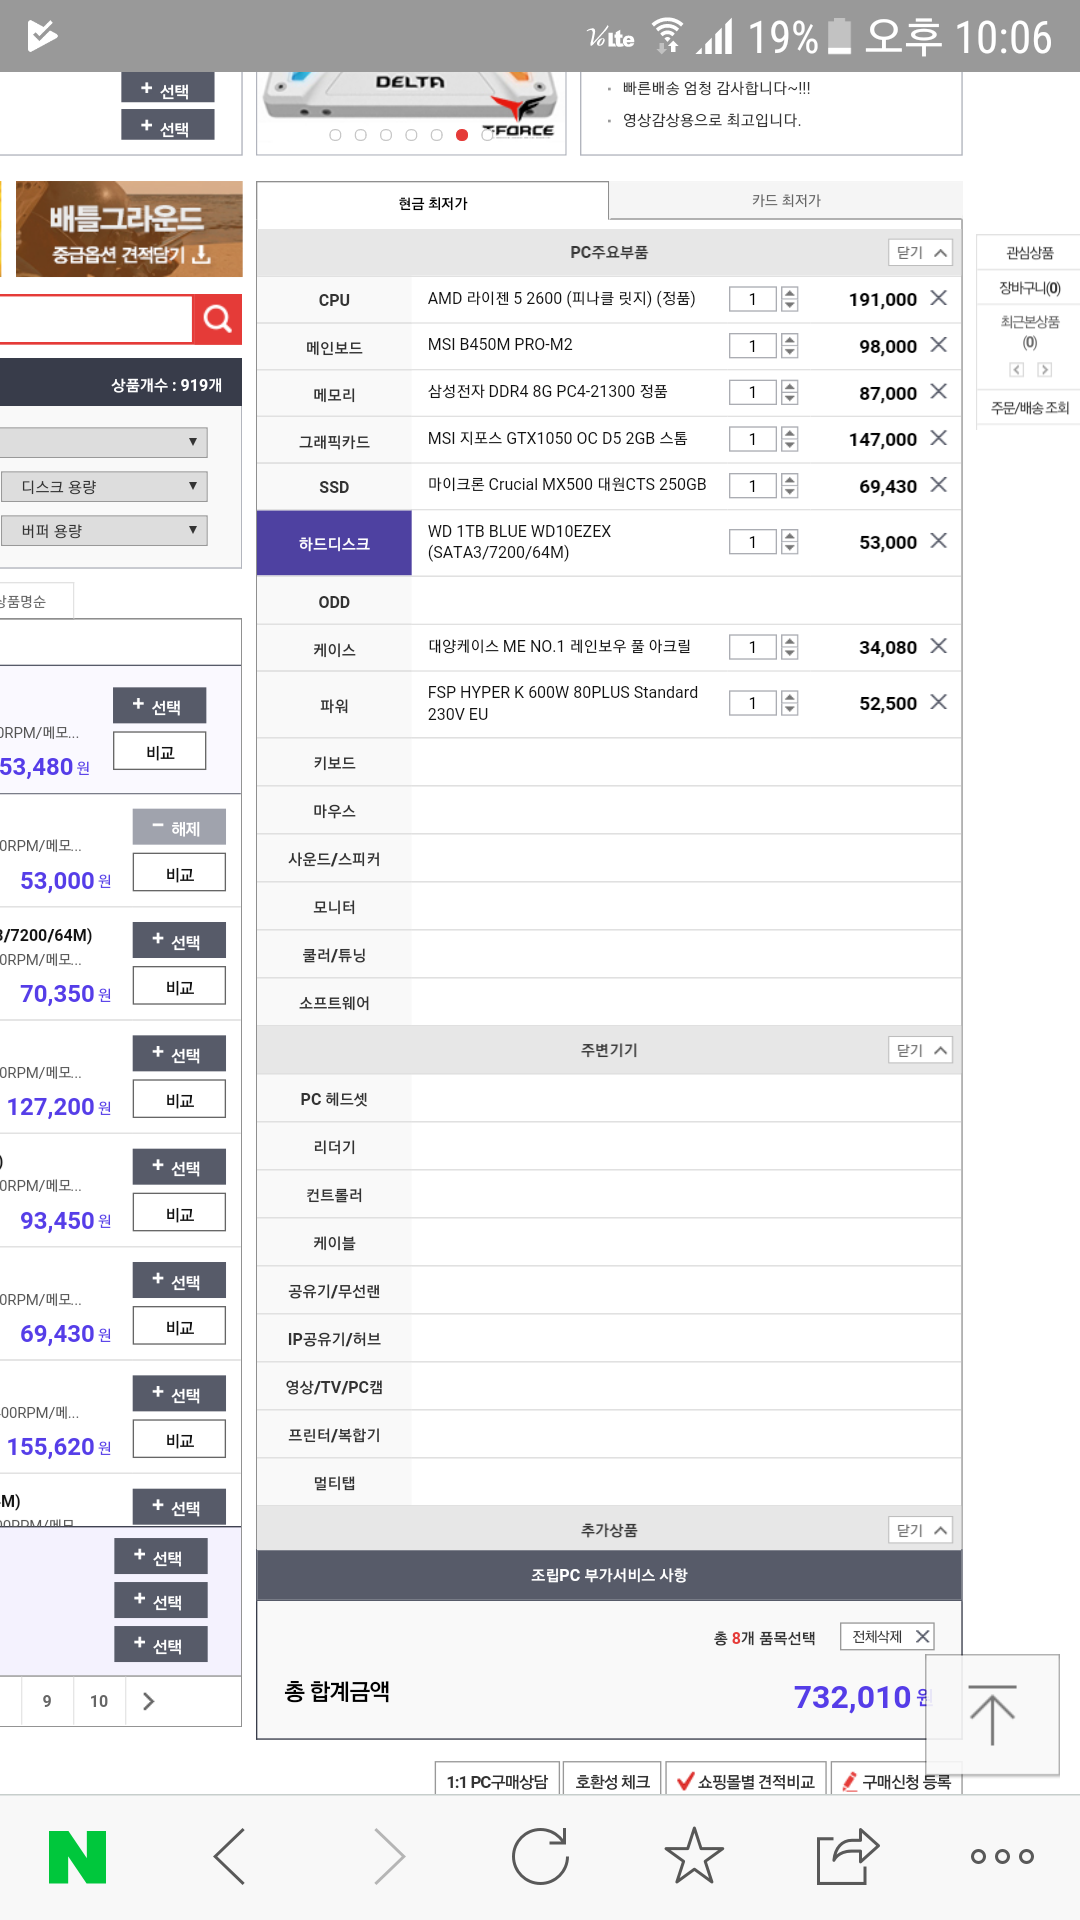Select the ODD category row

(334, 602)
